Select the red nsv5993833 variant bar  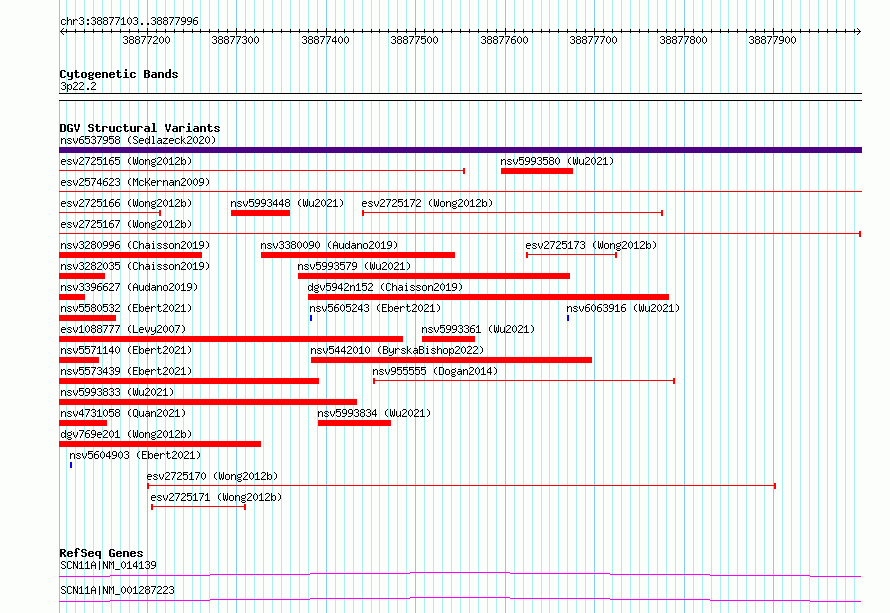[208, 402]
